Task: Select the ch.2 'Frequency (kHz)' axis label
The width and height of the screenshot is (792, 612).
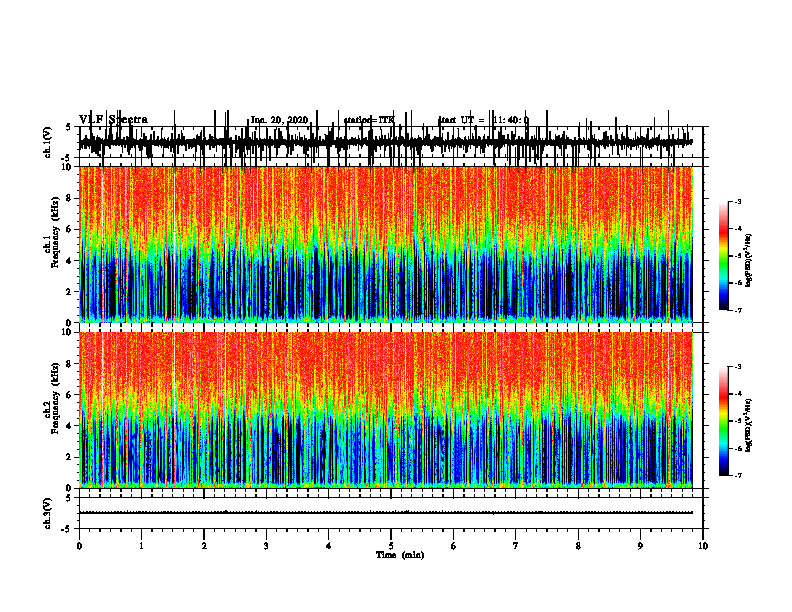Action: (x=57, y=398)
